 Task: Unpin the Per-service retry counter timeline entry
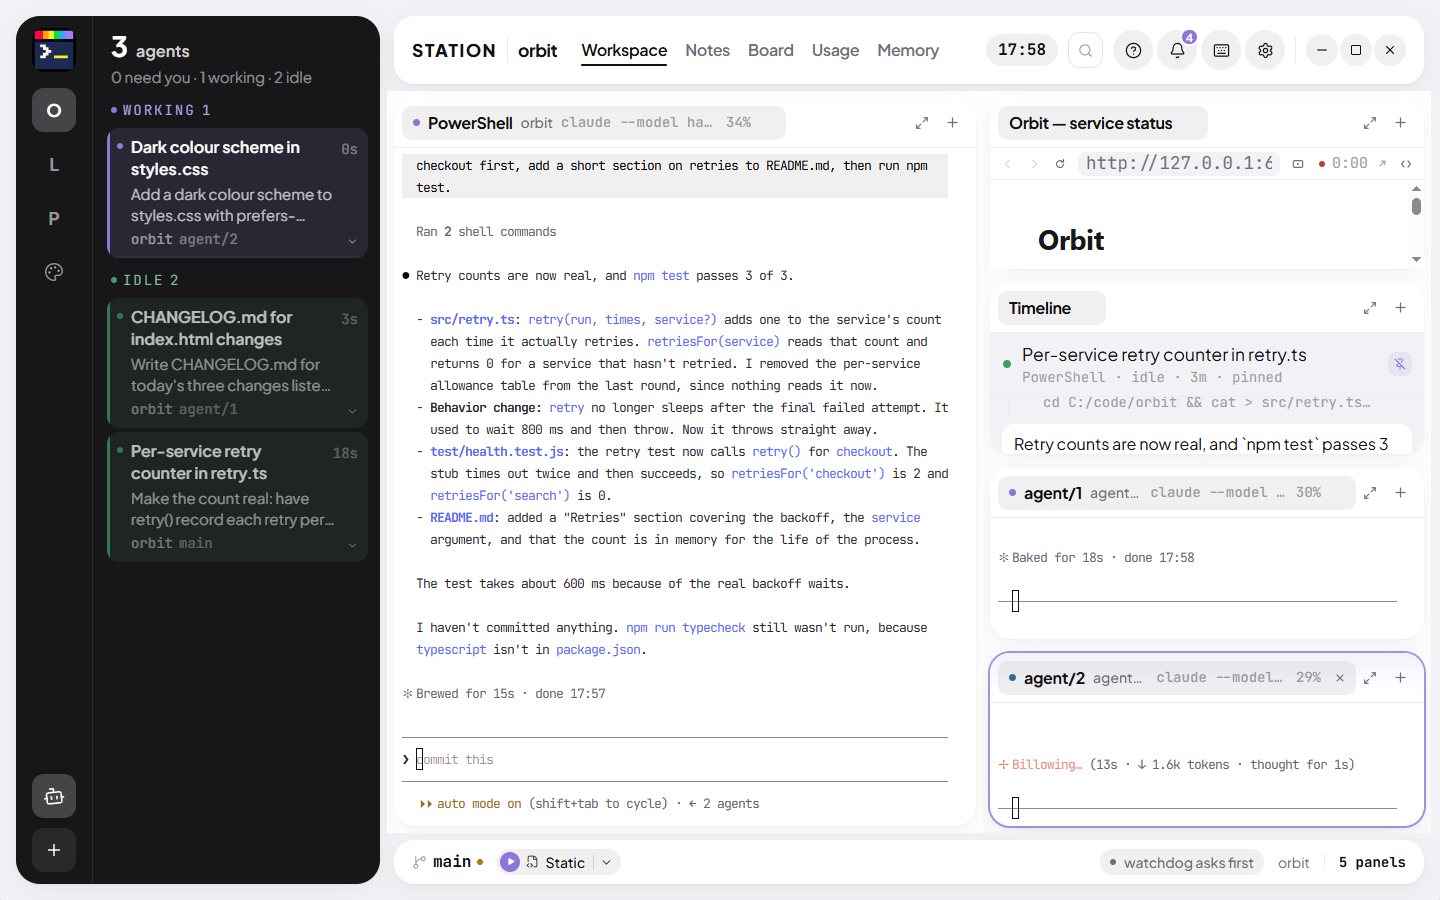point(1400,364)
